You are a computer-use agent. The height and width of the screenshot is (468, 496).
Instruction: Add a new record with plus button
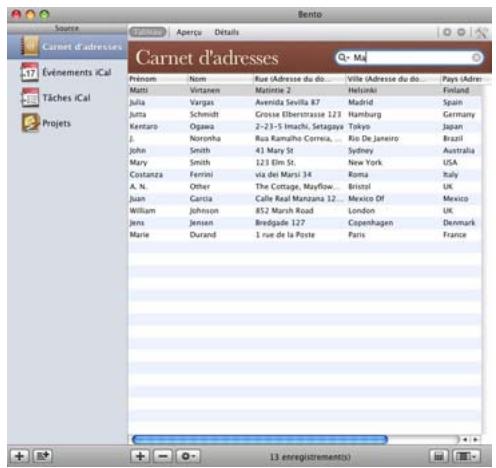tap(140, 456)
